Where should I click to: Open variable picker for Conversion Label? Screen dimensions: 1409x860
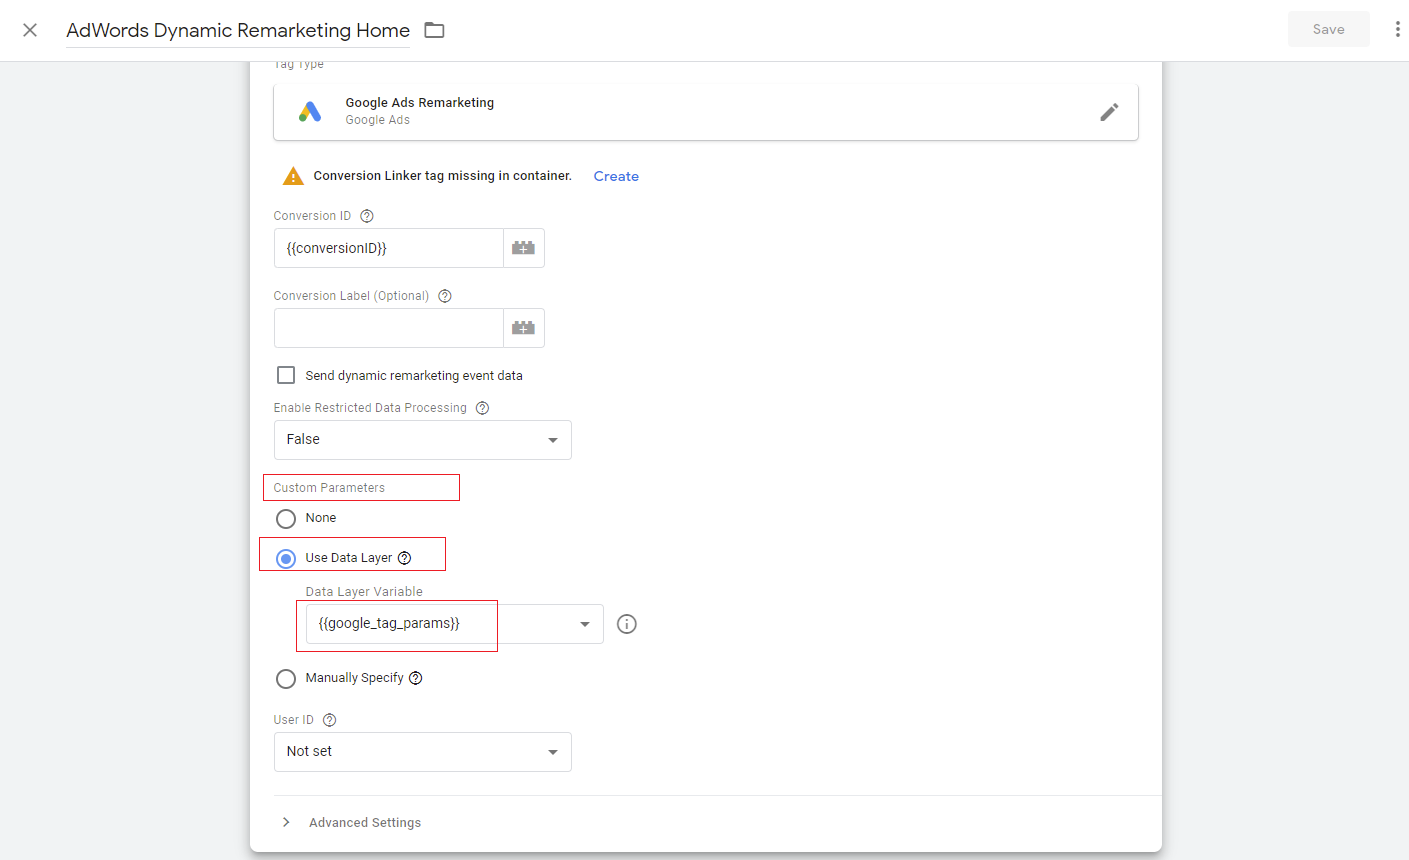(x=523, y=328)
